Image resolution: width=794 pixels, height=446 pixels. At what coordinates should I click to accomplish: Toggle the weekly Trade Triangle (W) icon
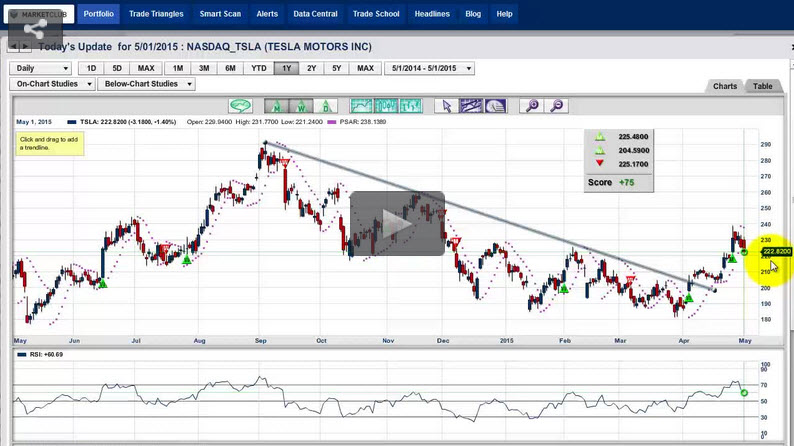click(x=301, y=106)
